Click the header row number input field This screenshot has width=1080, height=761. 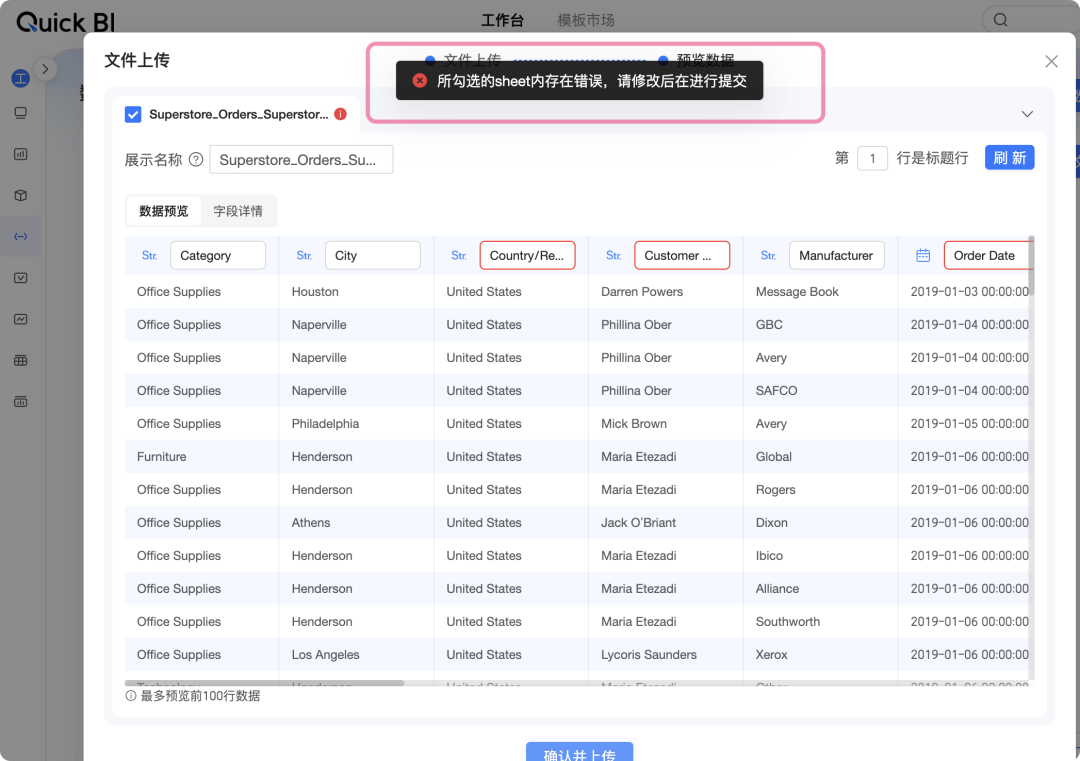tap(872, 159)
